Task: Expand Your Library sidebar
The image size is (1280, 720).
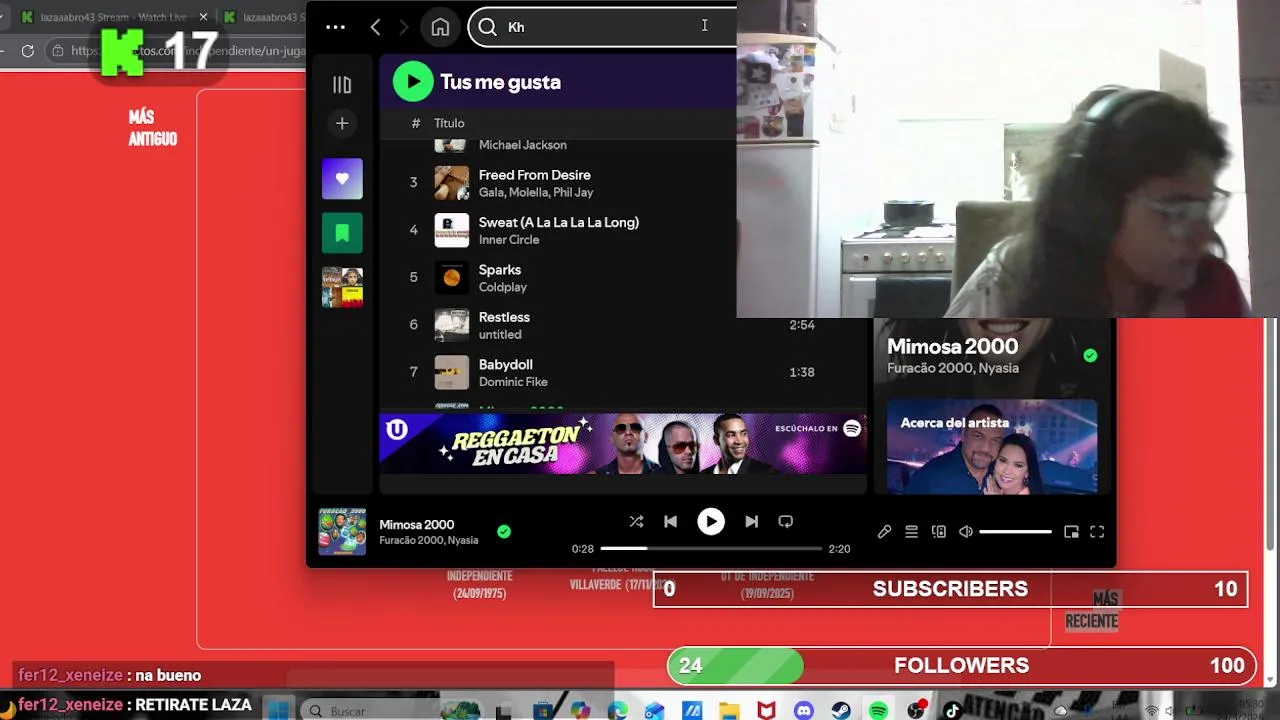Action: coord(342,85)
